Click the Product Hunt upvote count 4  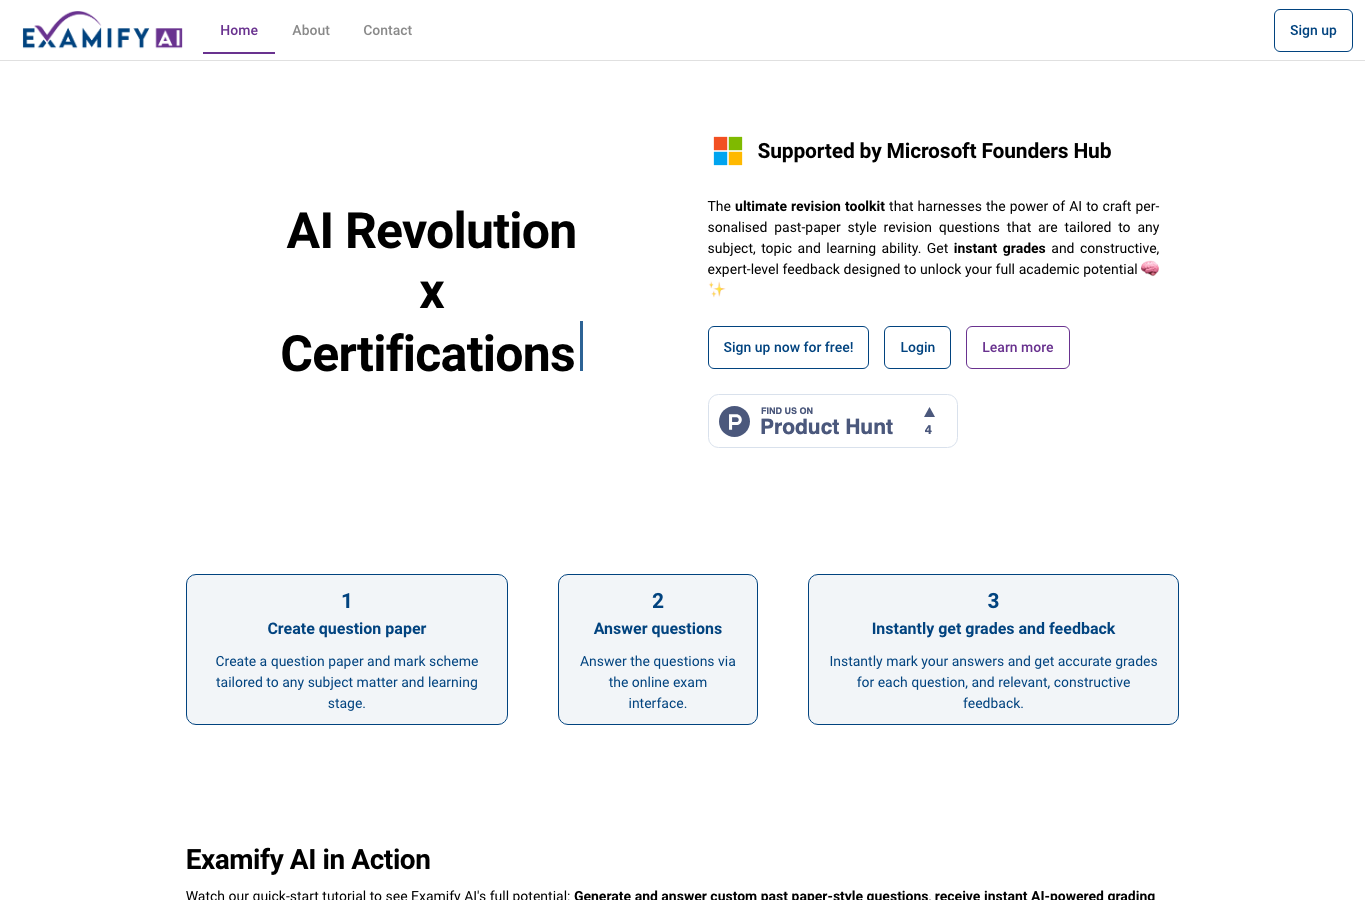coord(928,430)
